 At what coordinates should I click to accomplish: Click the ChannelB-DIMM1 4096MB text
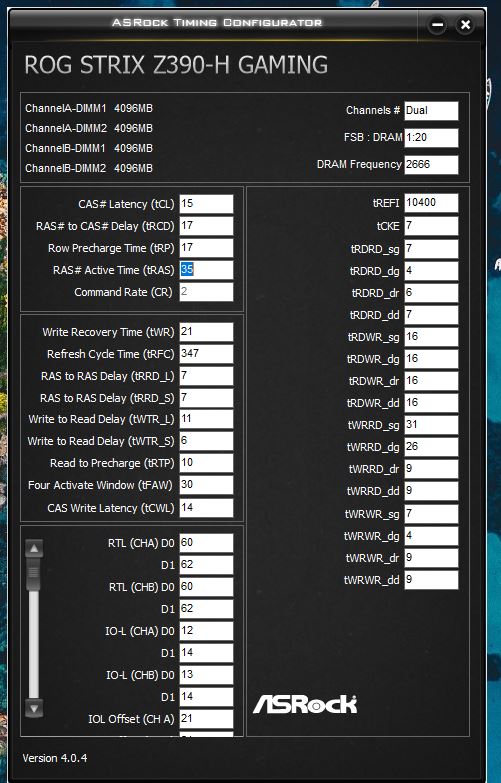point(89,148)
